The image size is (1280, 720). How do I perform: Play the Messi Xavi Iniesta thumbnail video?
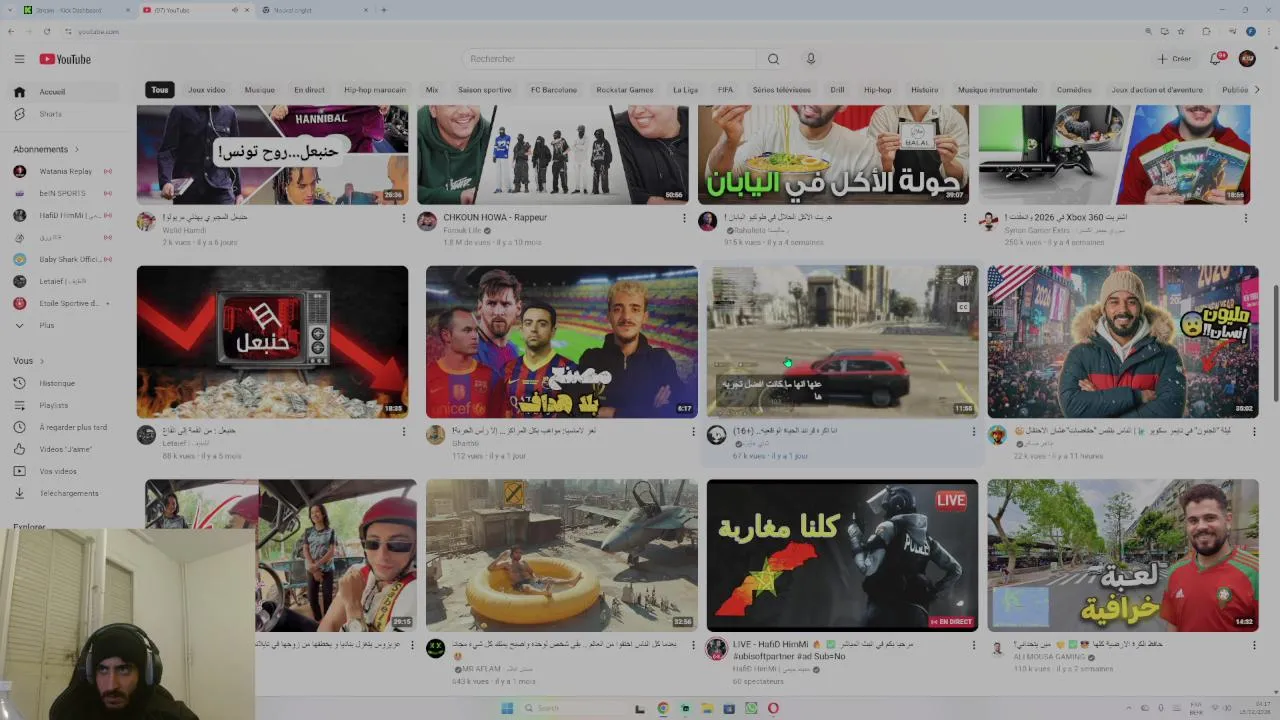(x=561, y=342)
